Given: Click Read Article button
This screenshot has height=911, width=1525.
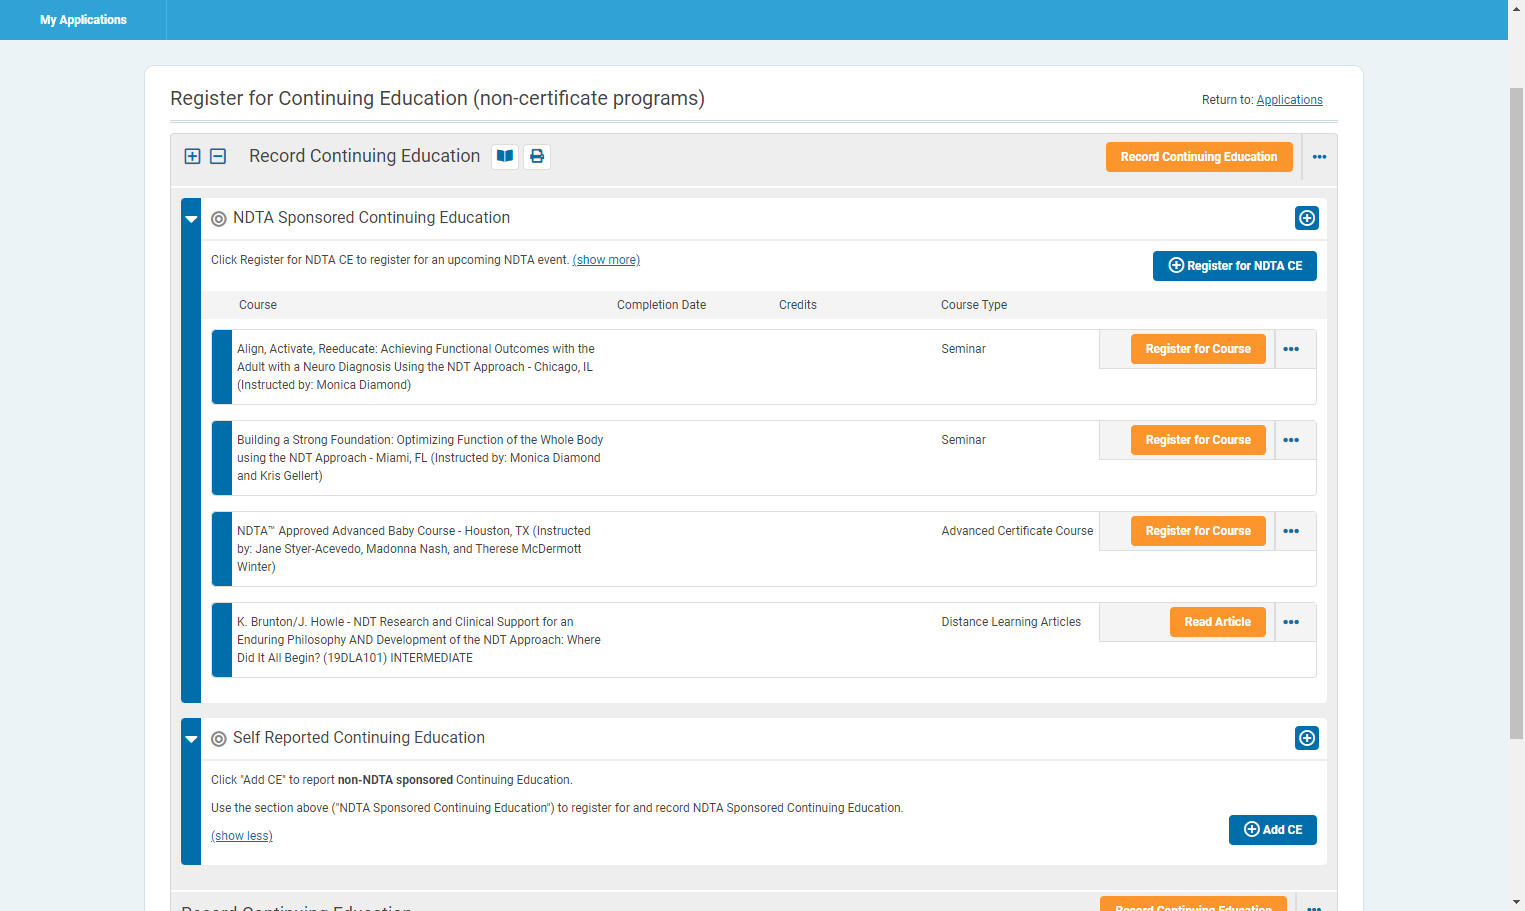Looking at the screenshot, I should pos(1218,622).
